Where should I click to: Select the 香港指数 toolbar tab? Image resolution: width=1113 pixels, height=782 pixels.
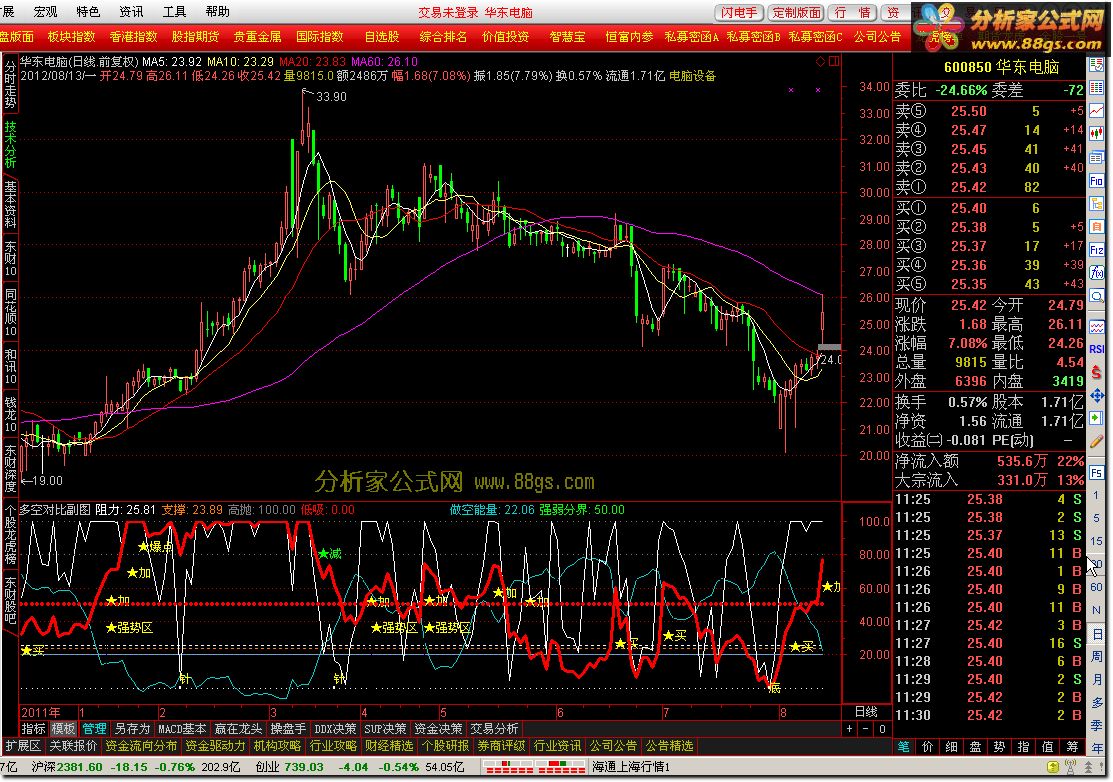point(133,36)
